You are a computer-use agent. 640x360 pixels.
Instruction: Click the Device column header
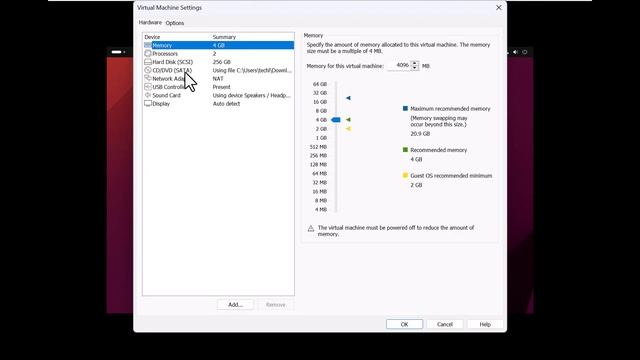pyautogui.click(x=152, y=37)
